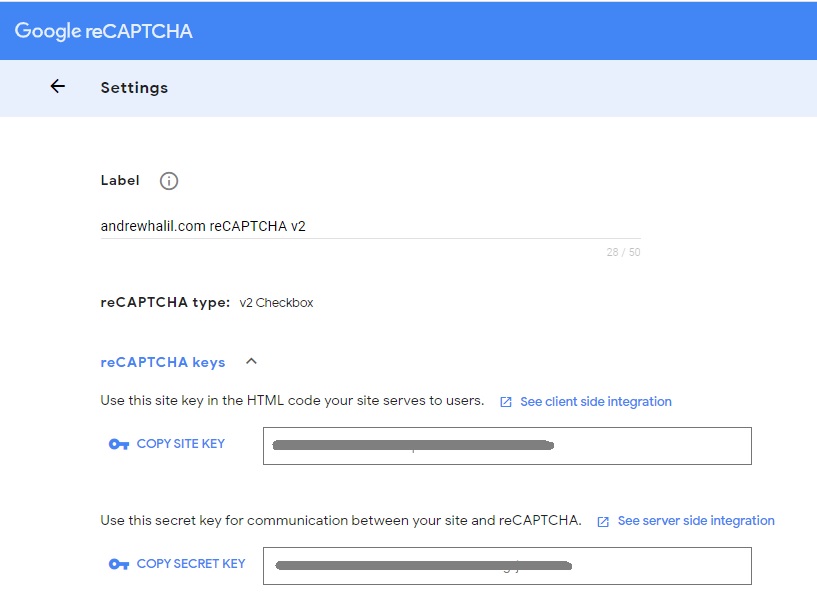
Task: Collapse the reCAPTCHA keys chevron
Action: (x=251, y=361)
